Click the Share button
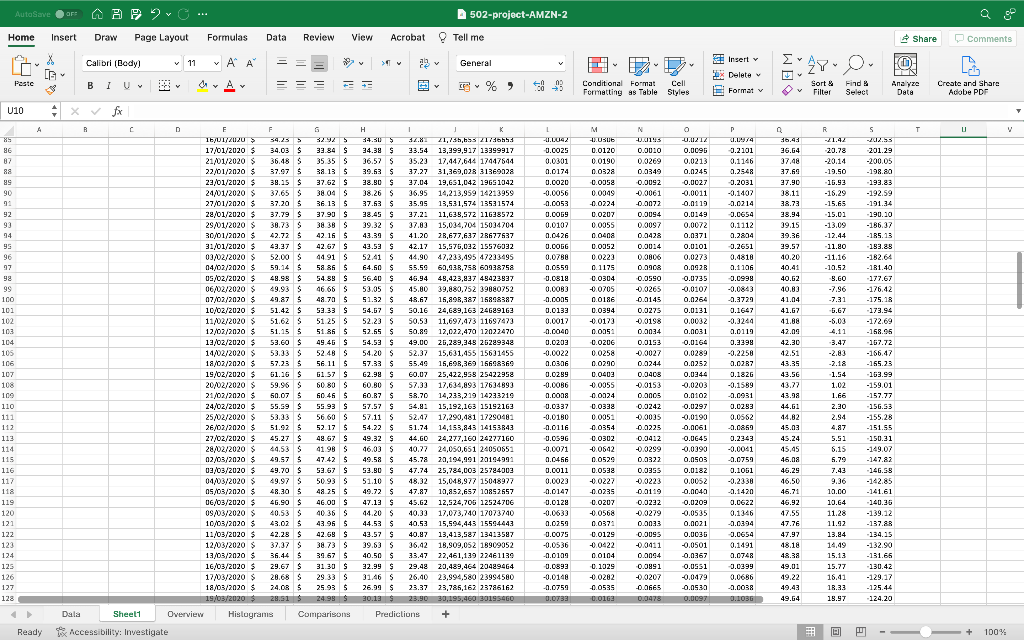 pos(918,38)
